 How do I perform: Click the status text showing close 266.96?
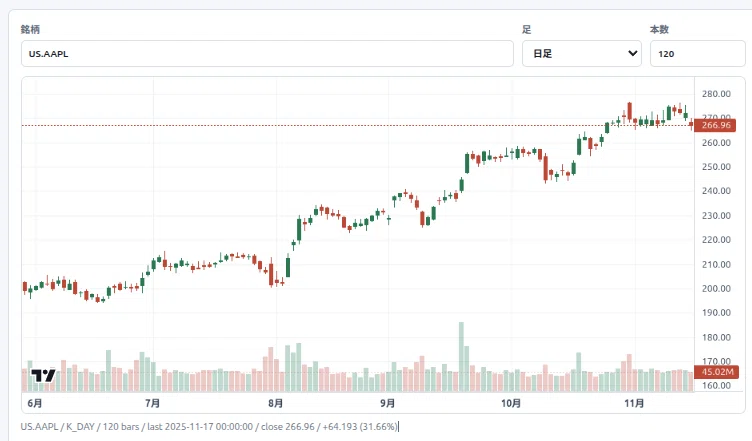(x=288, y=427)
